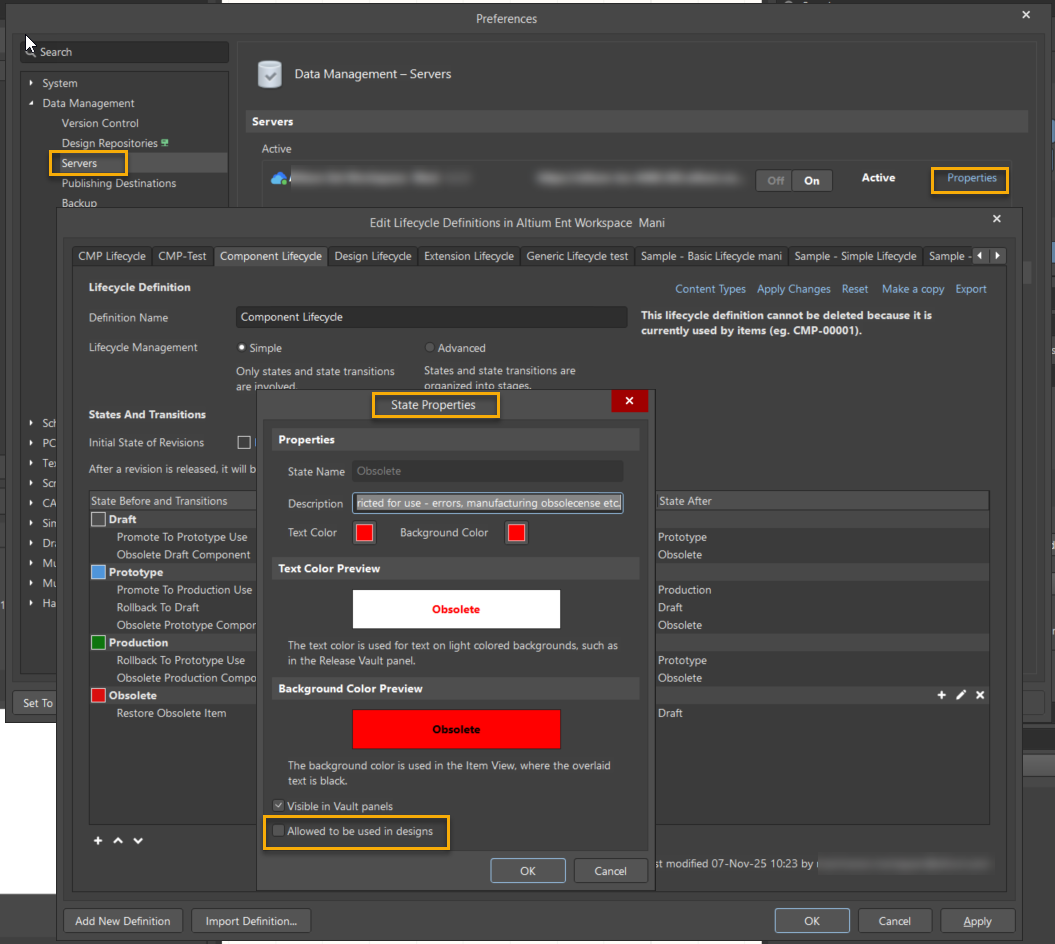Collapse the Data Management tree node
The height and width of the screenshot is (944, 1055).
click(x=31, y=103)
